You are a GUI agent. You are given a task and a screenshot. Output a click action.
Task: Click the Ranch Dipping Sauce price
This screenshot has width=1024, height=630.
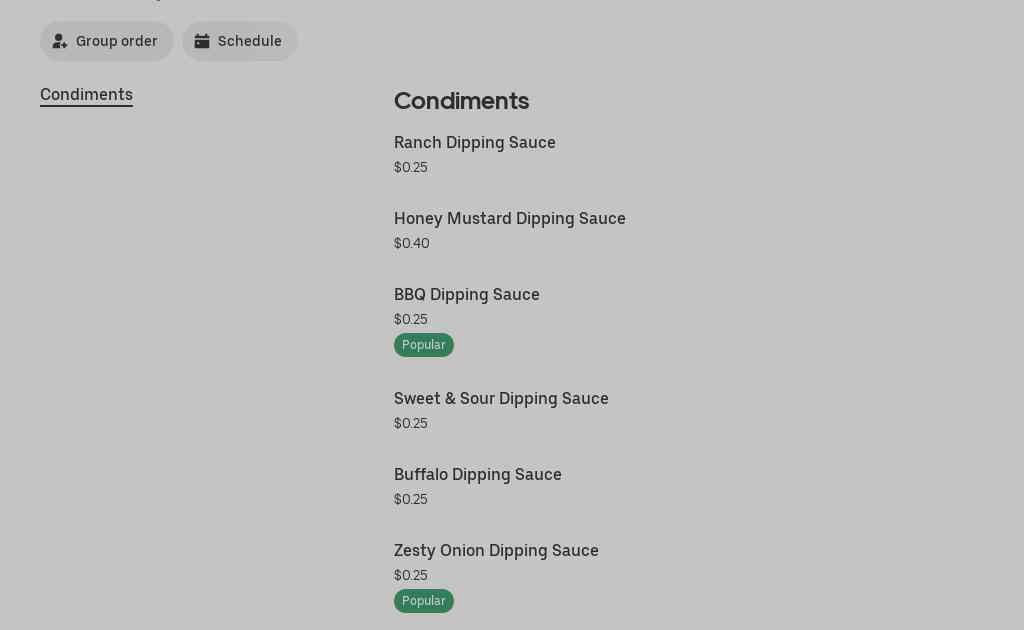pyautogui.click(x=411, y=168)
